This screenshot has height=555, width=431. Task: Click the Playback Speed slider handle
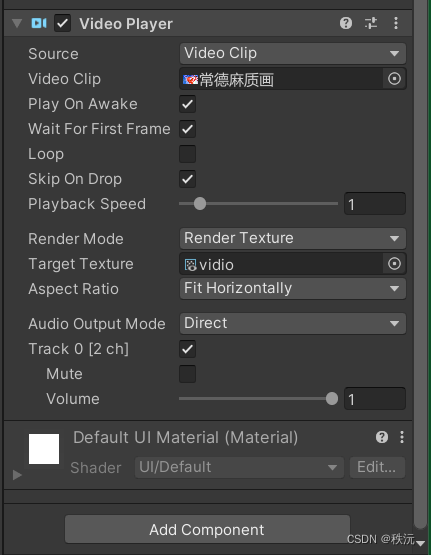coord(200,204)
